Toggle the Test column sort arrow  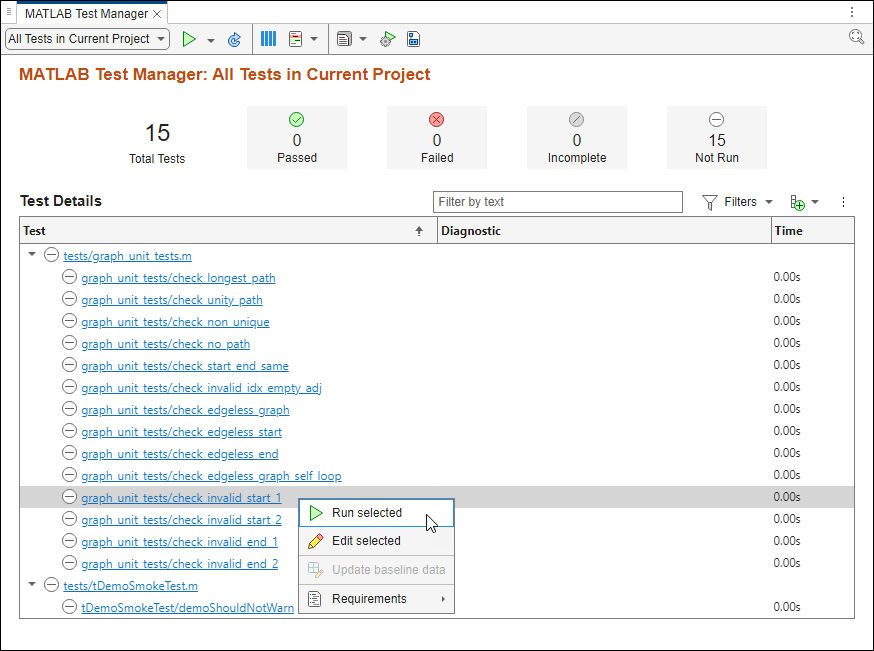click(419, 230)
